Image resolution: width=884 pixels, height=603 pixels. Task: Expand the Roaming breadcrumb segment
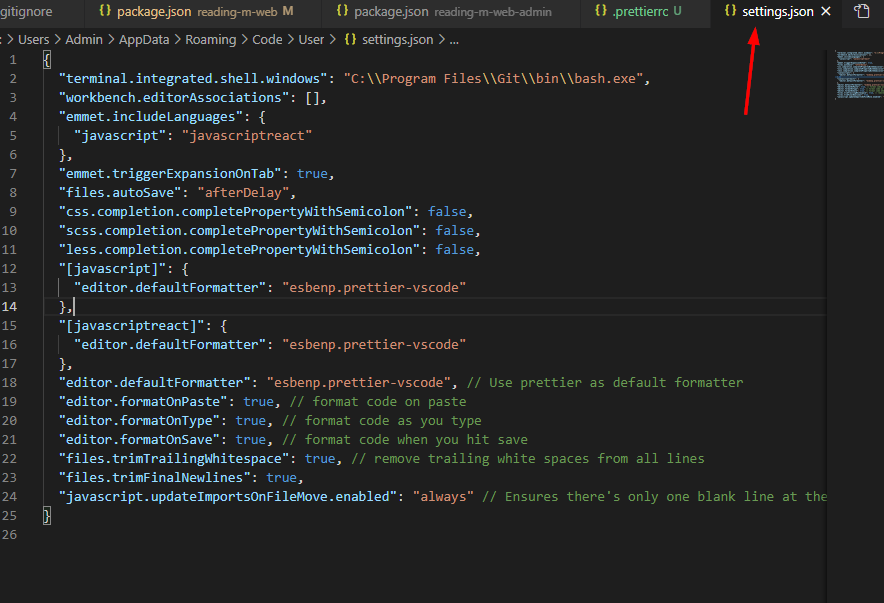tap(211, 40)
